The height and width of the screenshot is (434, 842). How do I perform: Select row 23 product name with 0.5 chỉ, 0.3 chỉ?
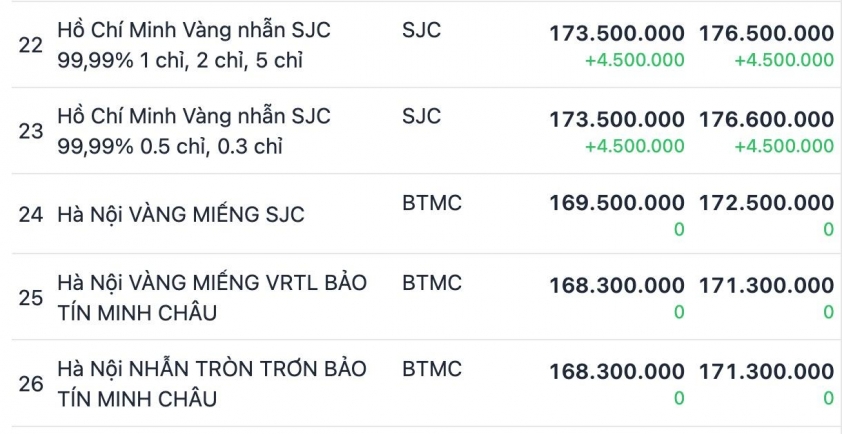(194, 131)
